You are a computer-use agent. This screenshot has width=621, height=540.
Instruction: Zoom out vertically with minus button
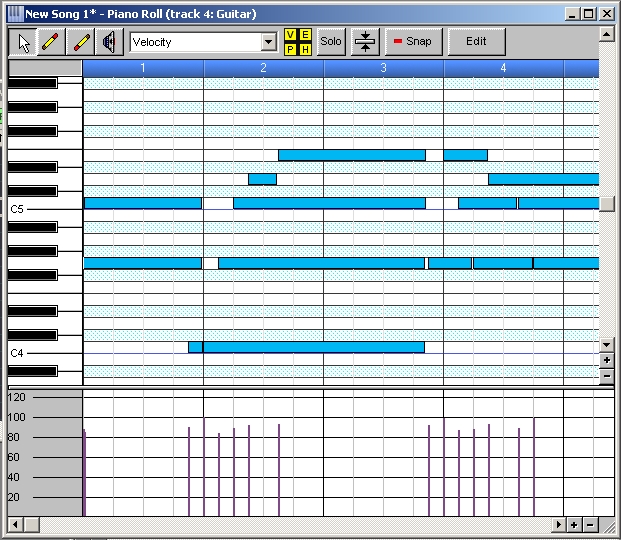[606, 376]
